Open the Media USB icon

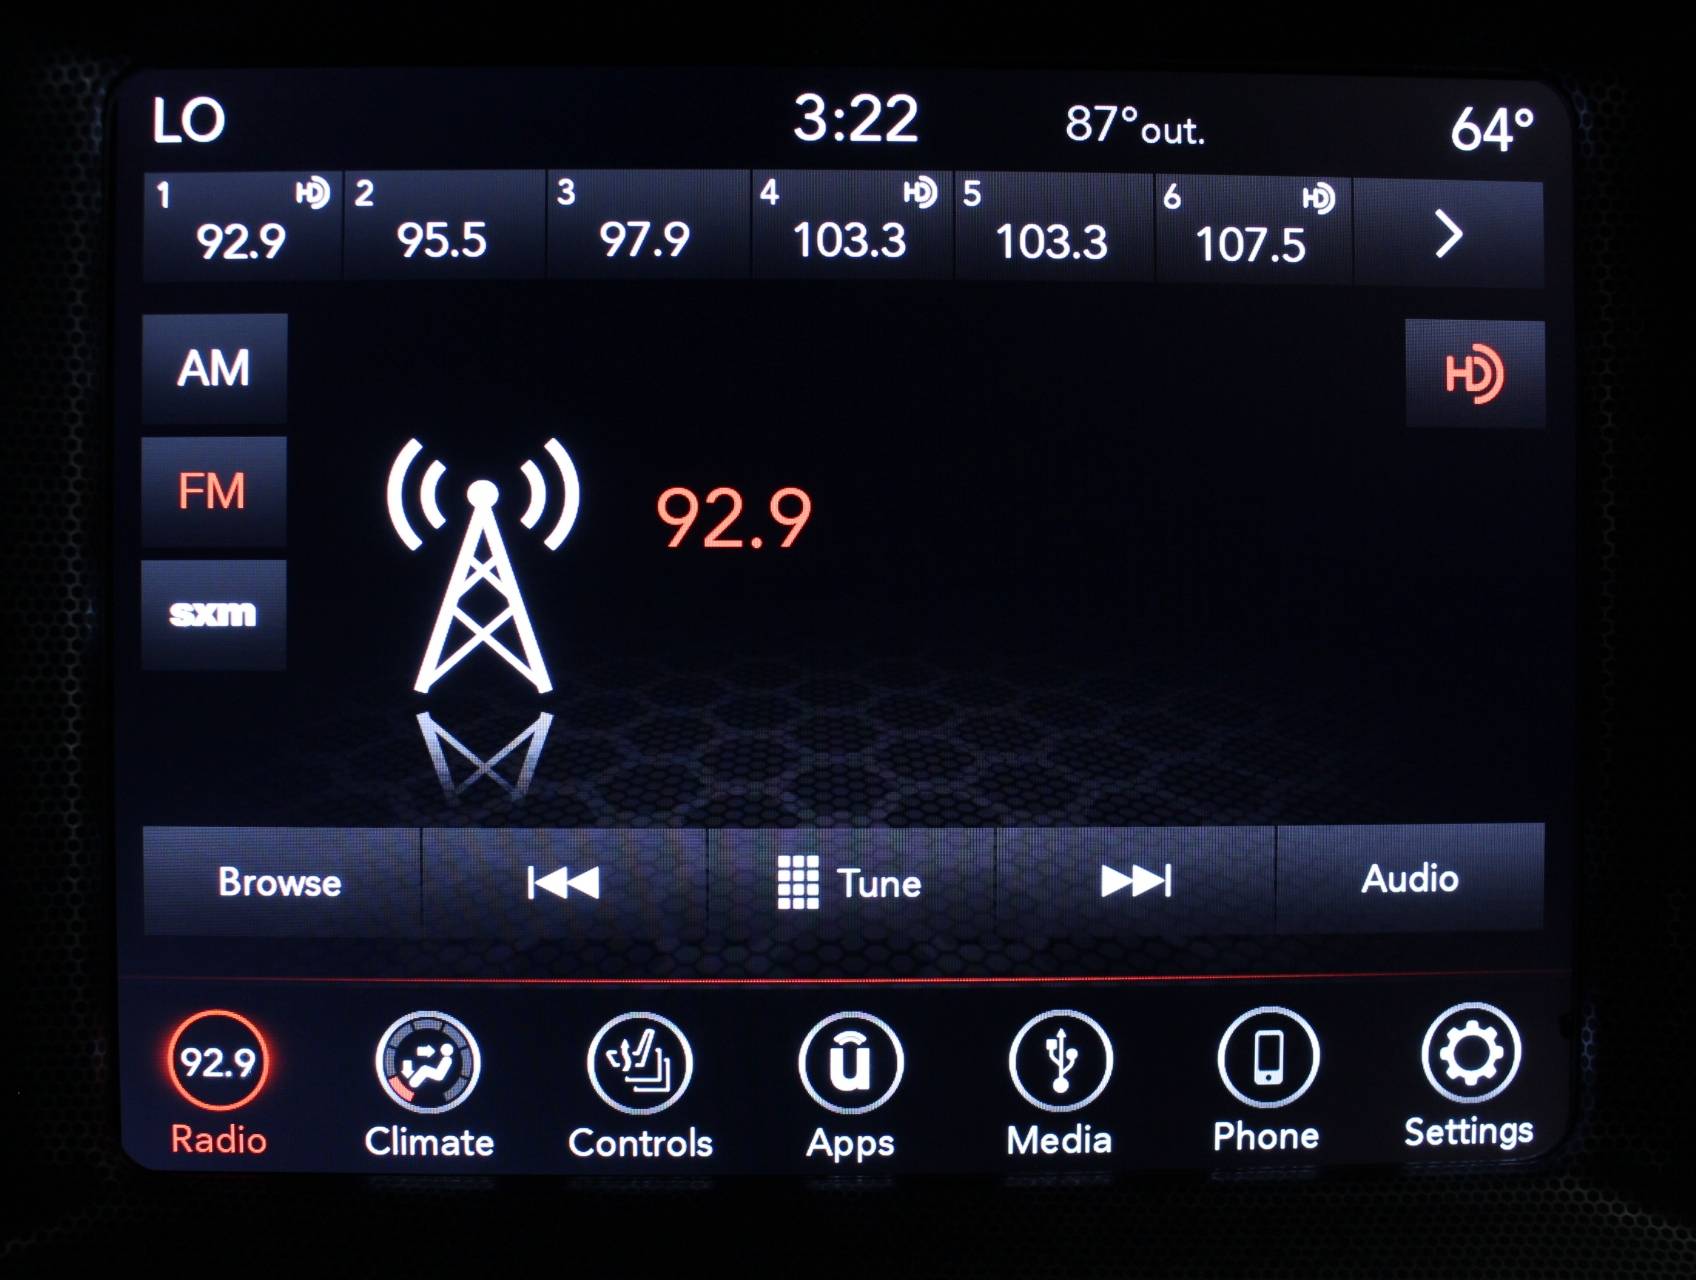[x=1059, y=1062]
